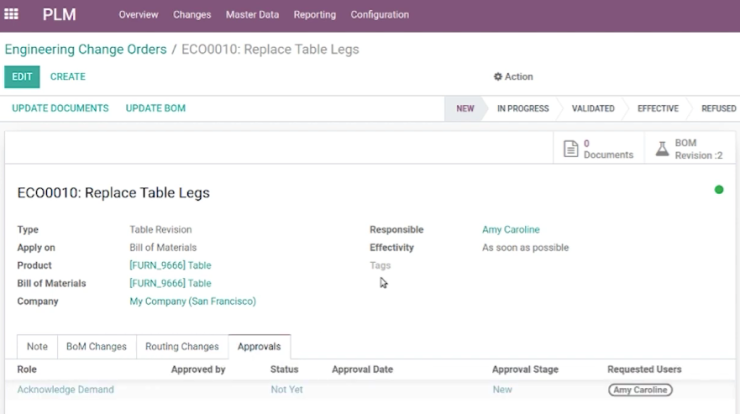Screen dimensions: 740x414
Task: Click the EDIT button
Action: click(x=22, y=76)
